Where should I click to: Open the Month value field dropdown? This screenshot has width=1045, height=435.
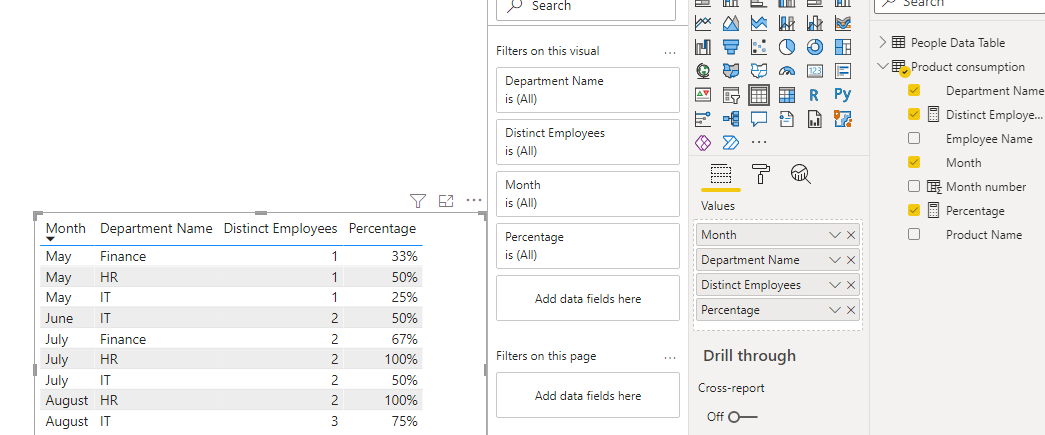[x=834, y=235]
